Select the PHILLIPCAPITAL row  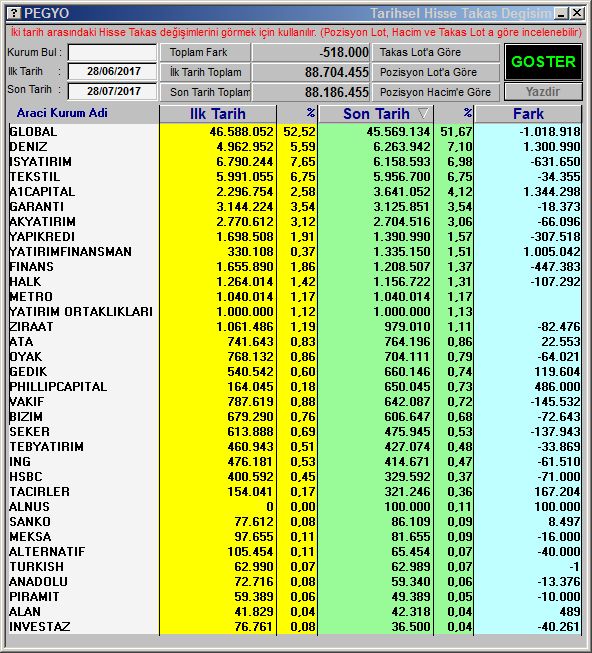coord(295,386)
